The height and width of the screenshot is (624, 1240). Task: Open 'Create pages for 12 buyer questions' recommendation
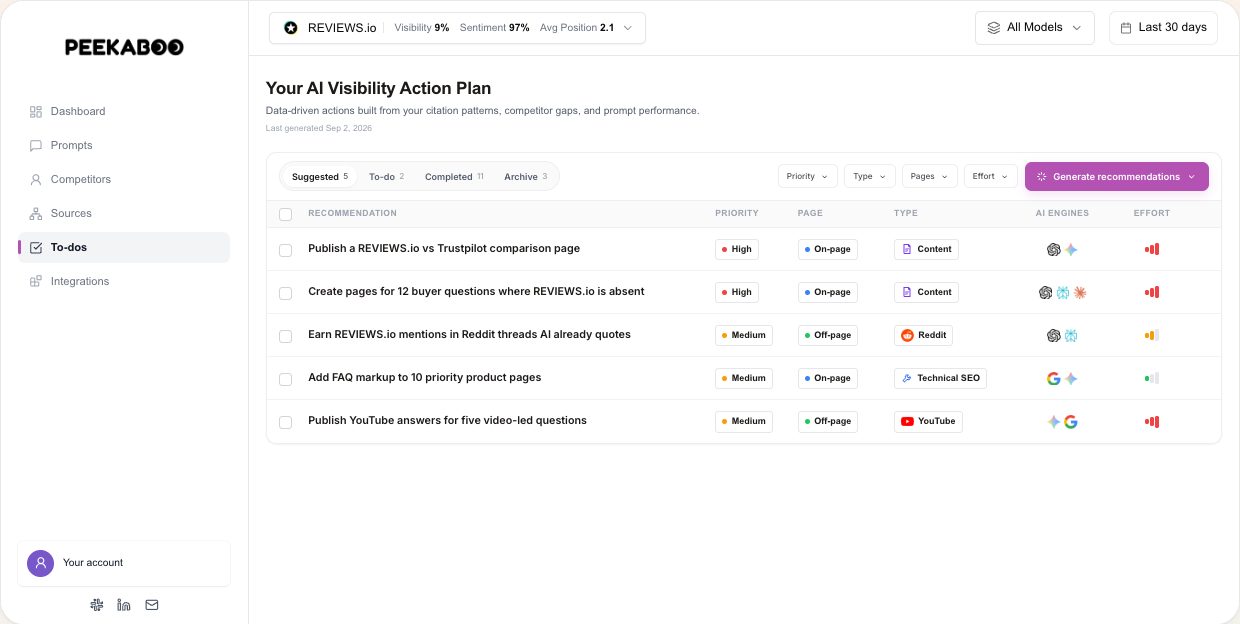pos(476,291)
